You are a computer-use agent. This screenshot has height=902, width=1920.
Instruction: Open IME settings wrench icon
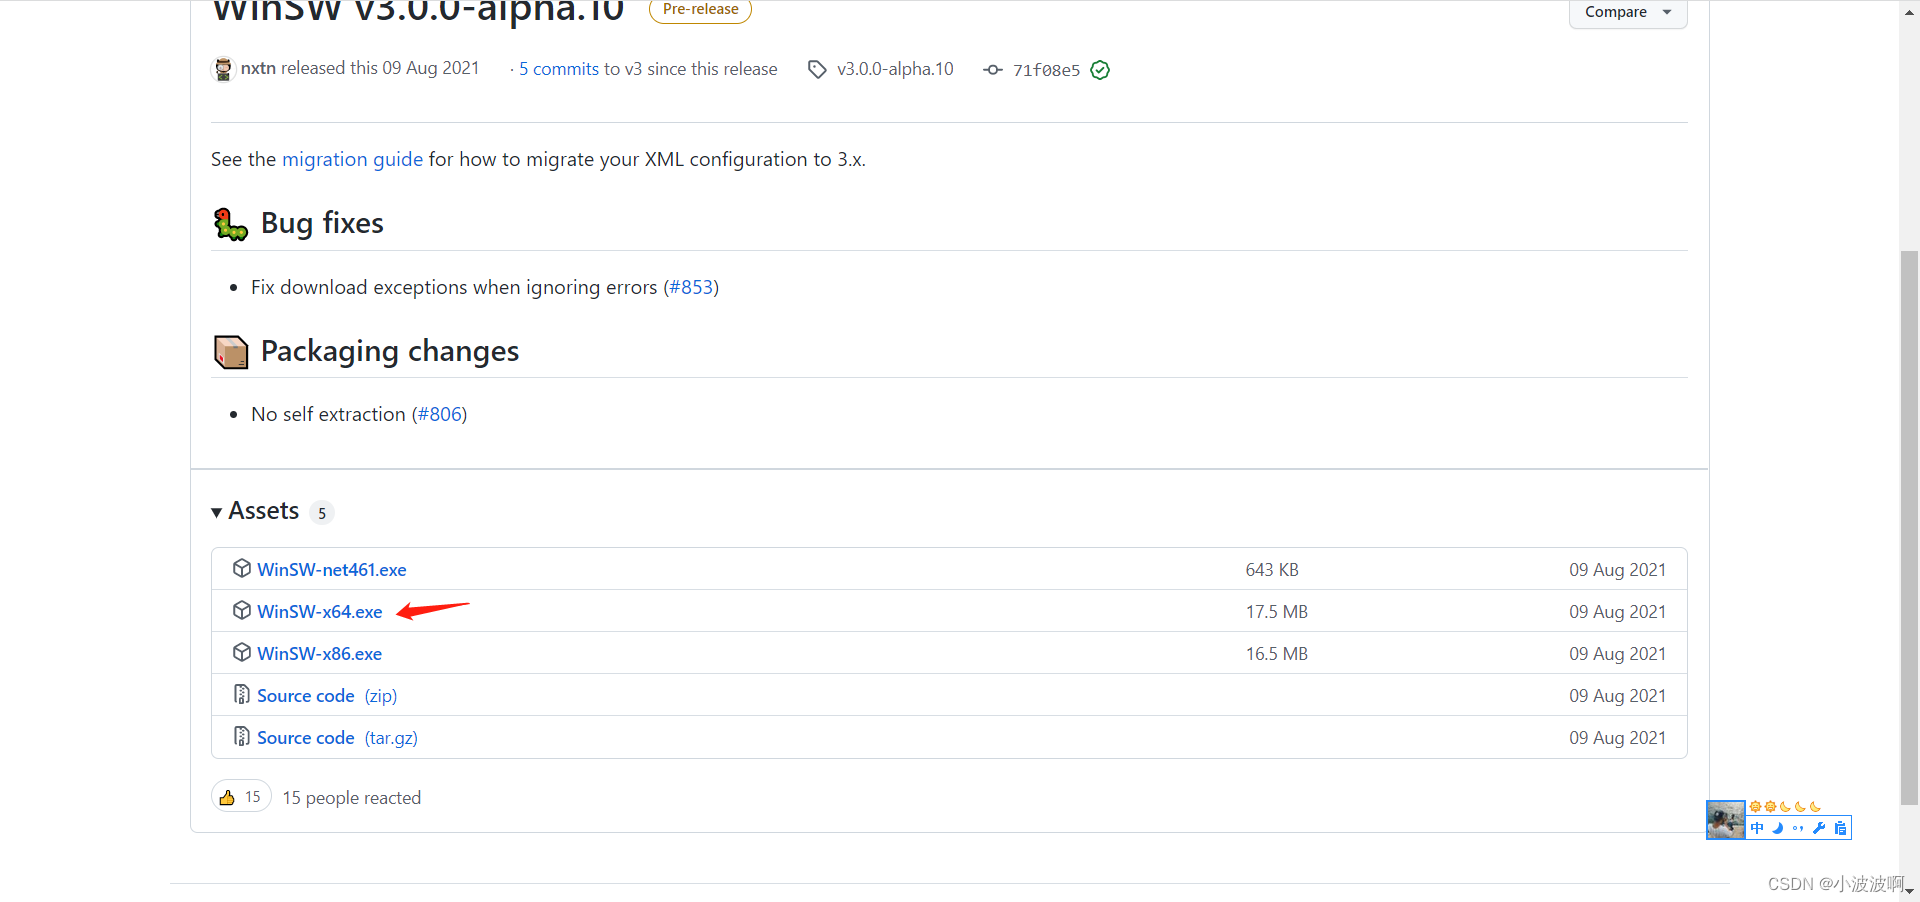pos(1819,828)
